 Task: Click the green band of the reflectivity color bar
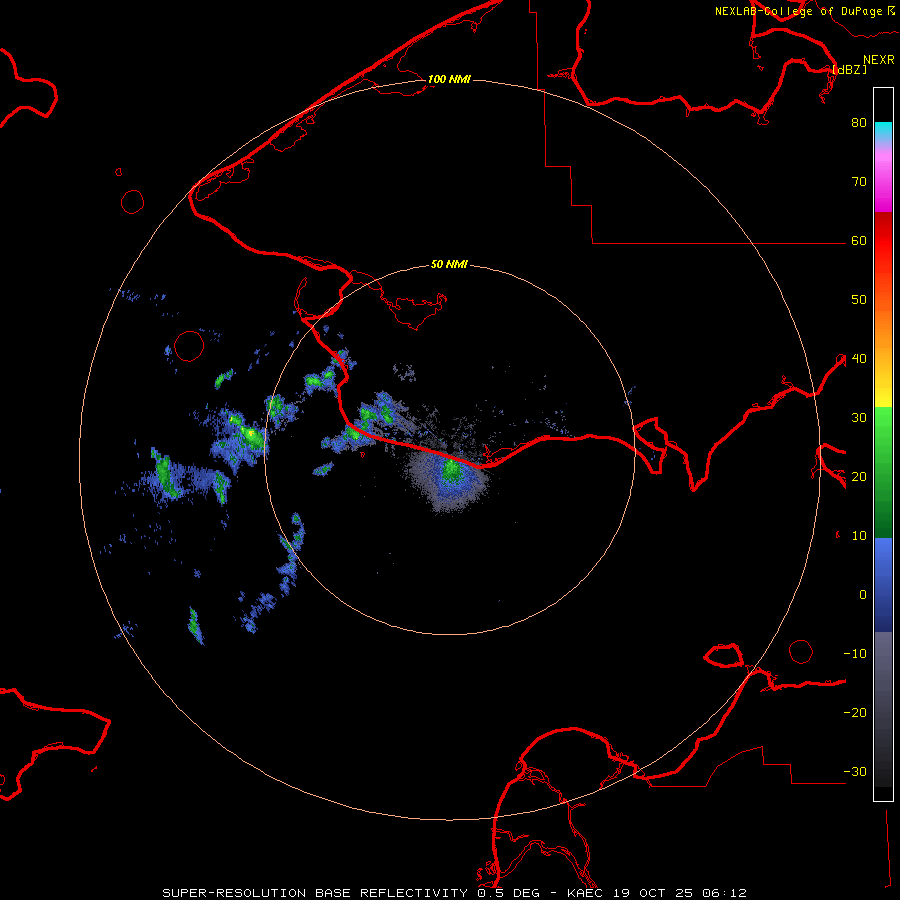coord(883,472)
